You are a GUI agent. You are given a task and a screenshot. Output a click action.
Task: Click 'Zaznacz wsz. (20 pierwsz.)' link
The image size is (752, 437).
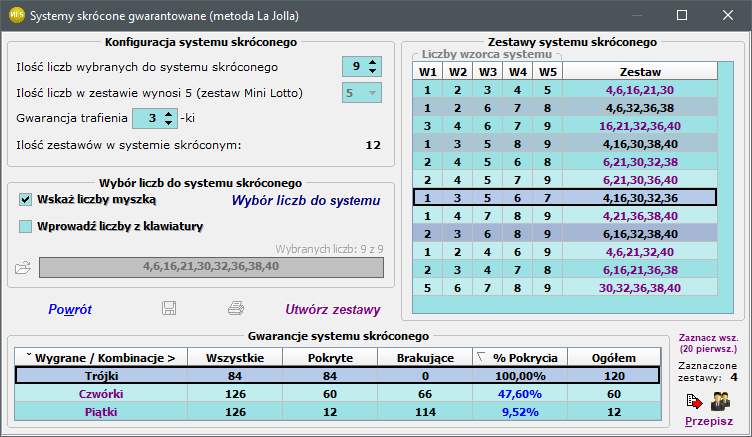(x=708, y=343)
